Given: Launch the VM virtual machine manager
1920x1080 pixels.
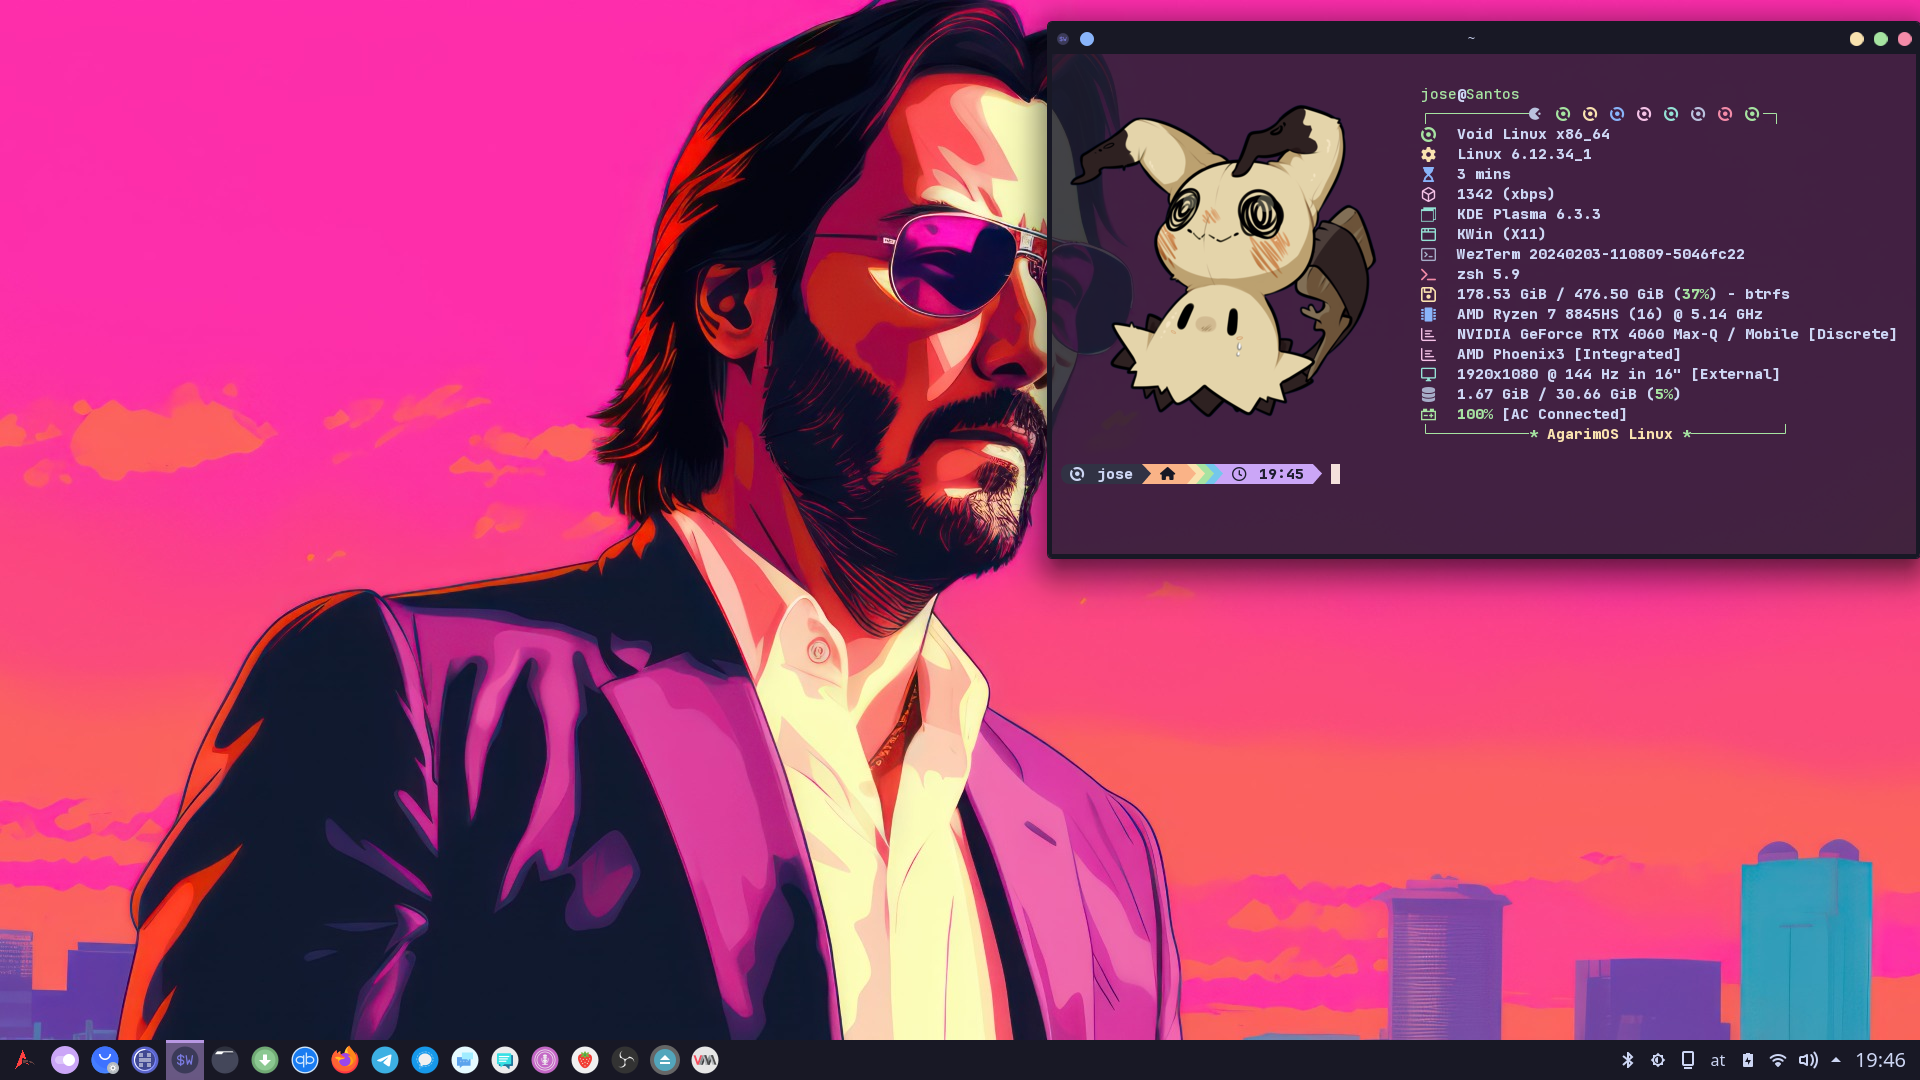Looking at the screenshot, I should (x=705, y=1060).
